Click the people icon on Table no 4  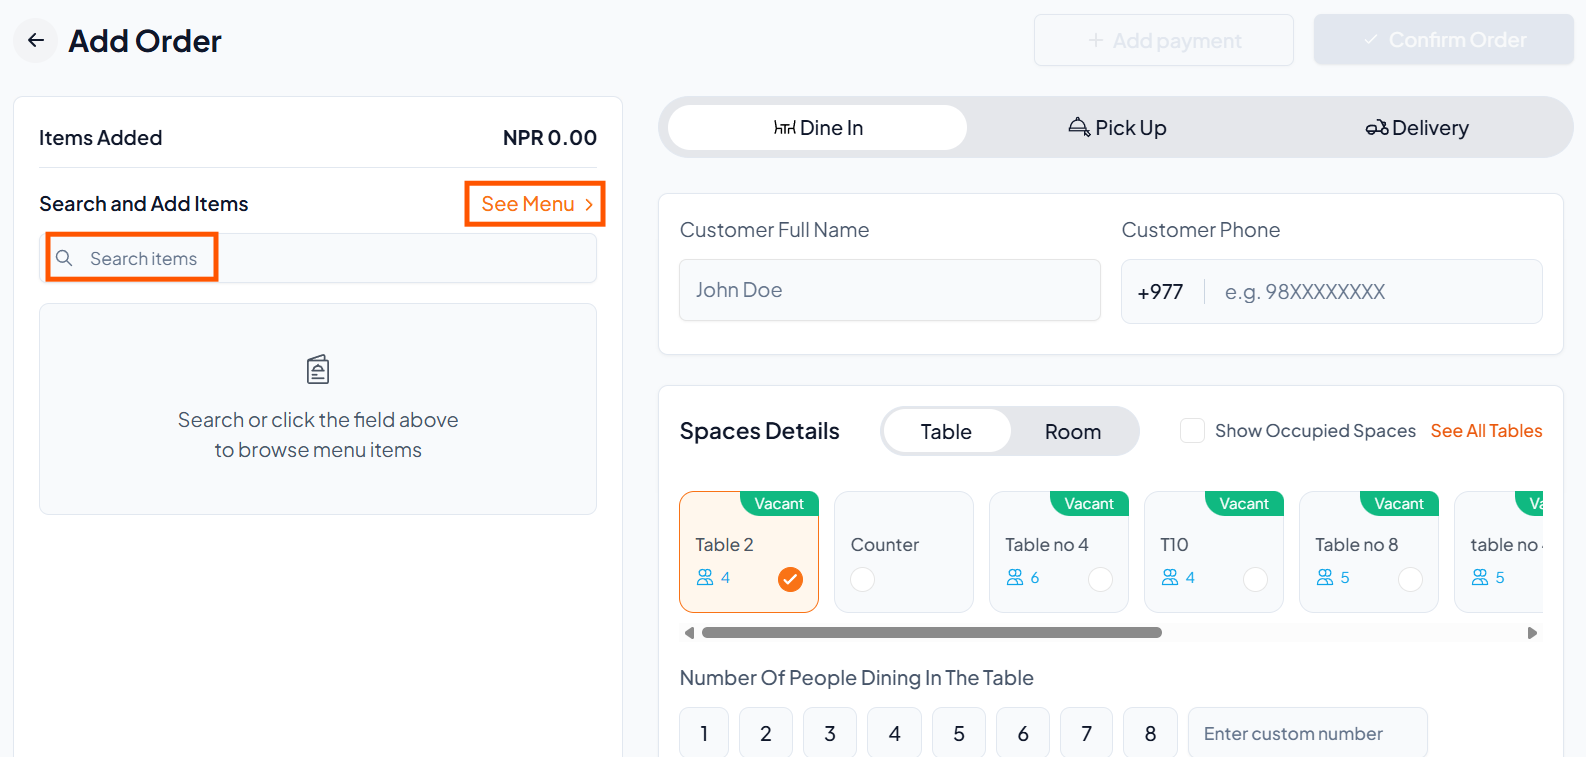[x=1015, y=578]
